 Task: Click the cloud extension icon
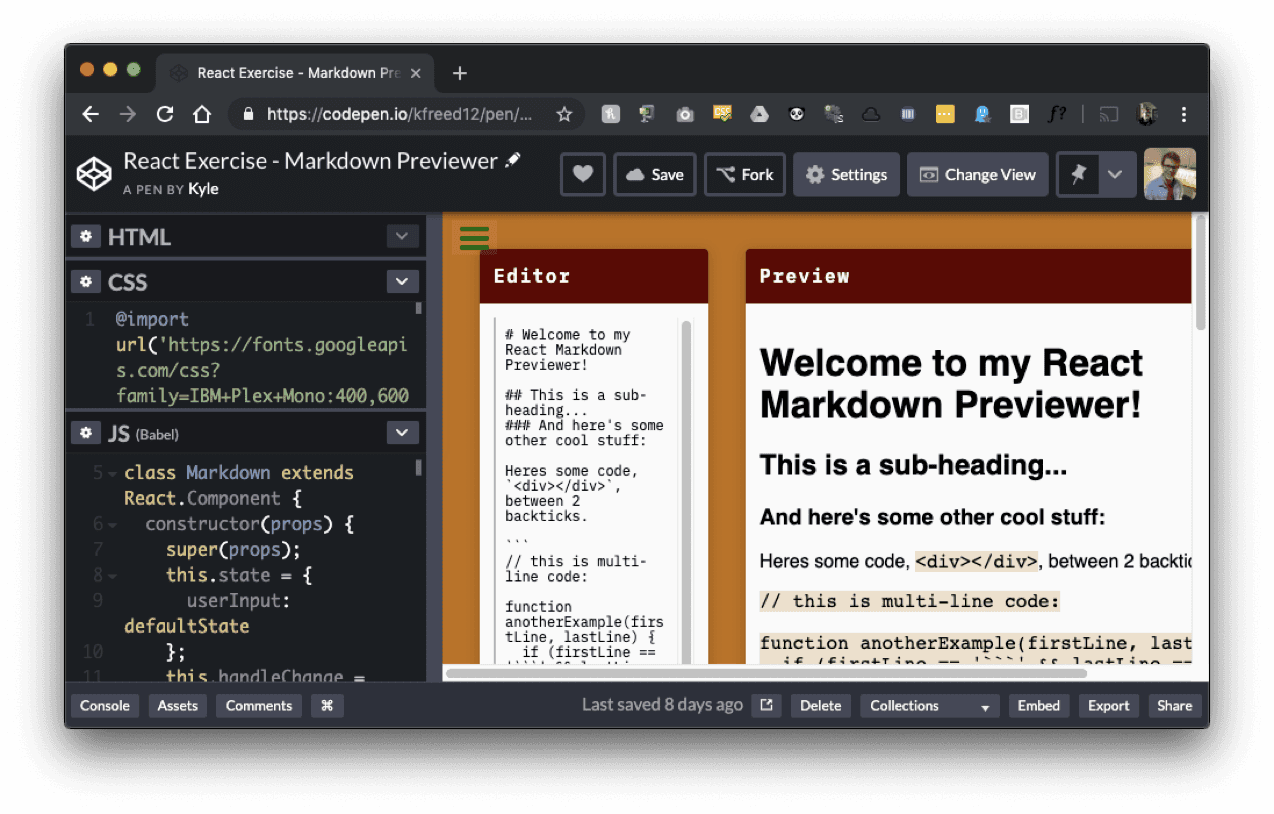pyautogui.click(x=871, y=114)
